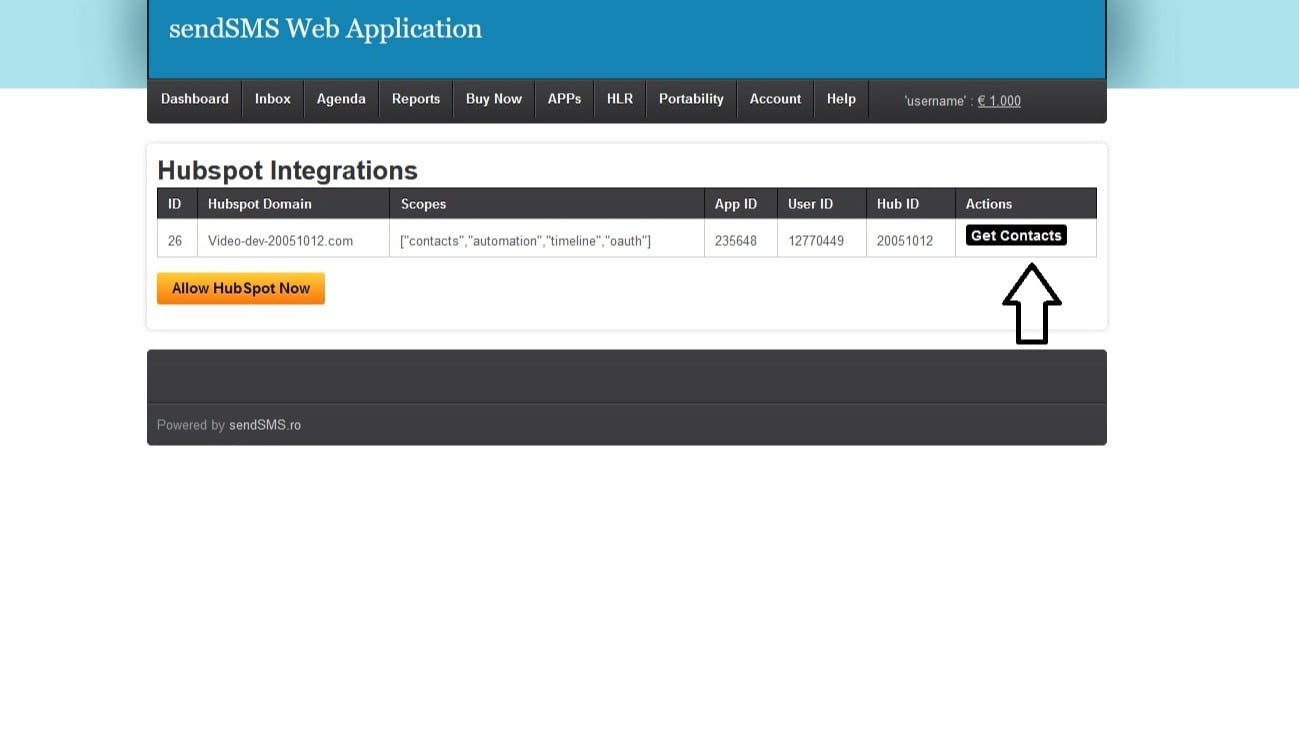This screenshot has height=731, width=1299.
Task: Click the Hub ID value 20051012
Action: pyautogui.click(x=905, y=241)
